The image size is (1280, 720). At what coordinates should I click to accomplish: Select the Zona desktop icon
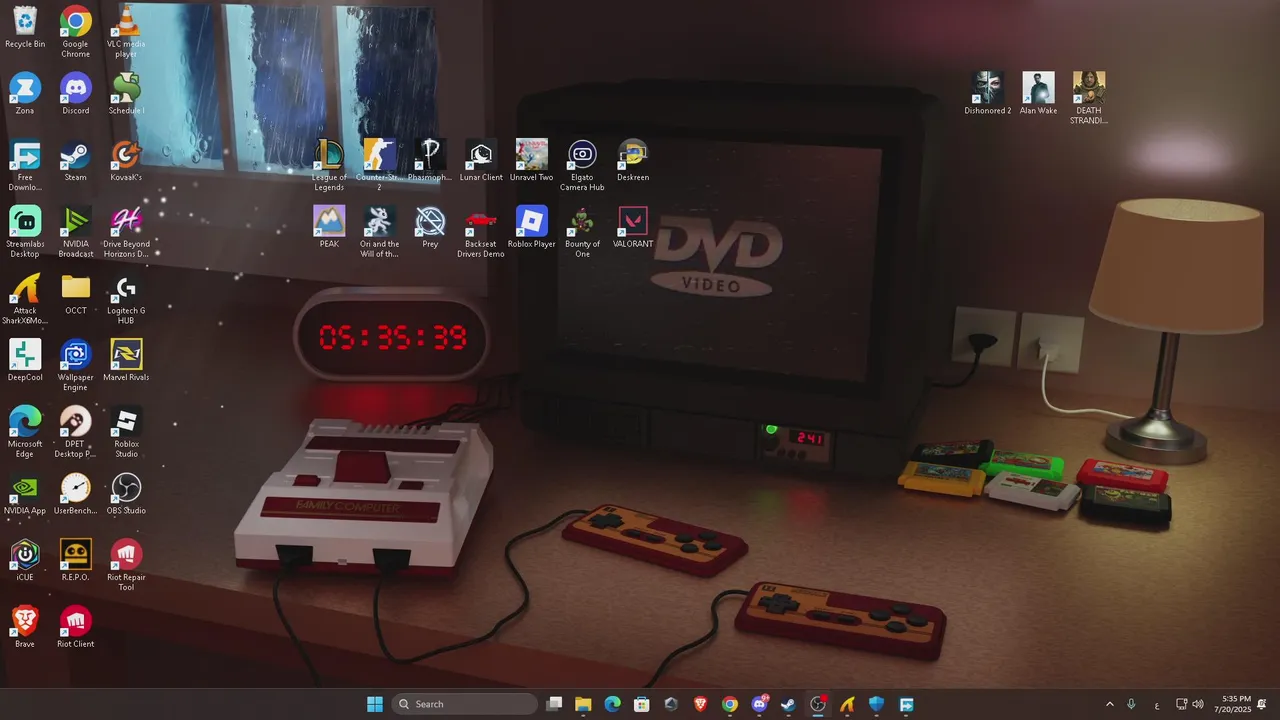pos(25,94)
